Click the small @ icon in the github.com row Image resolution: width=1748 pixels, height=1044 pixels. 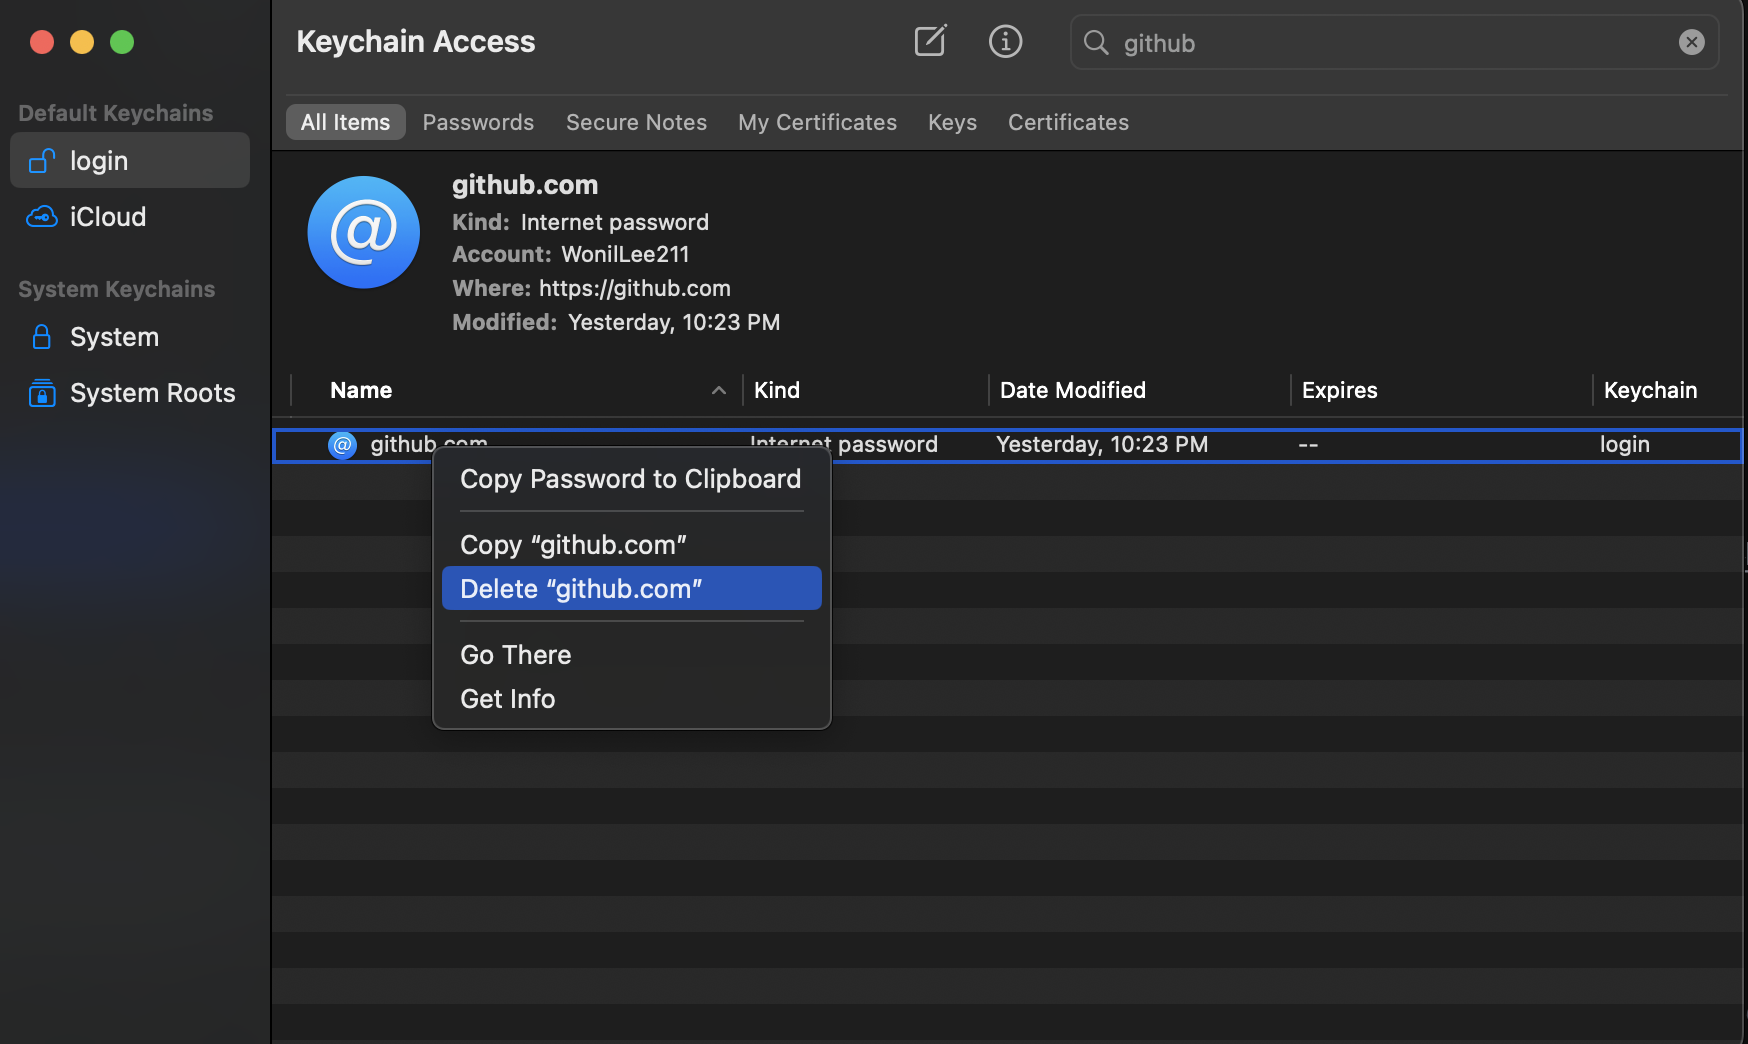point(342,445)
